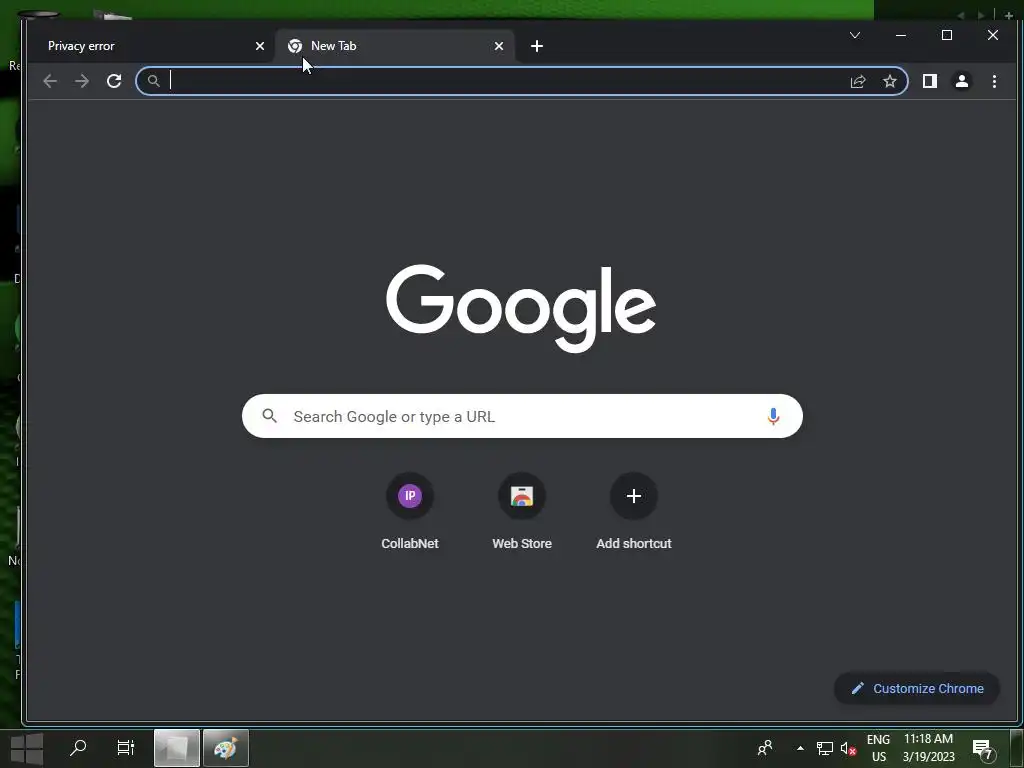Image resolution: width=1024 pixels, height=768 pixels.
Task: Open the Windows Start menu
Action: (27, 748)
